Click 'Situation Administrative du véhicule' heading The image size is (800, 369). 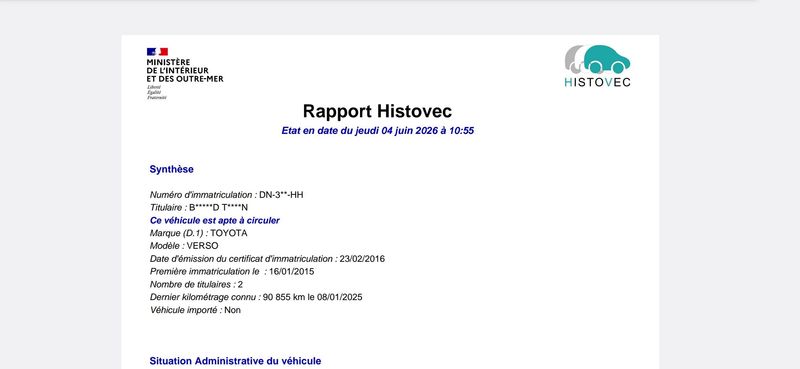235,361
